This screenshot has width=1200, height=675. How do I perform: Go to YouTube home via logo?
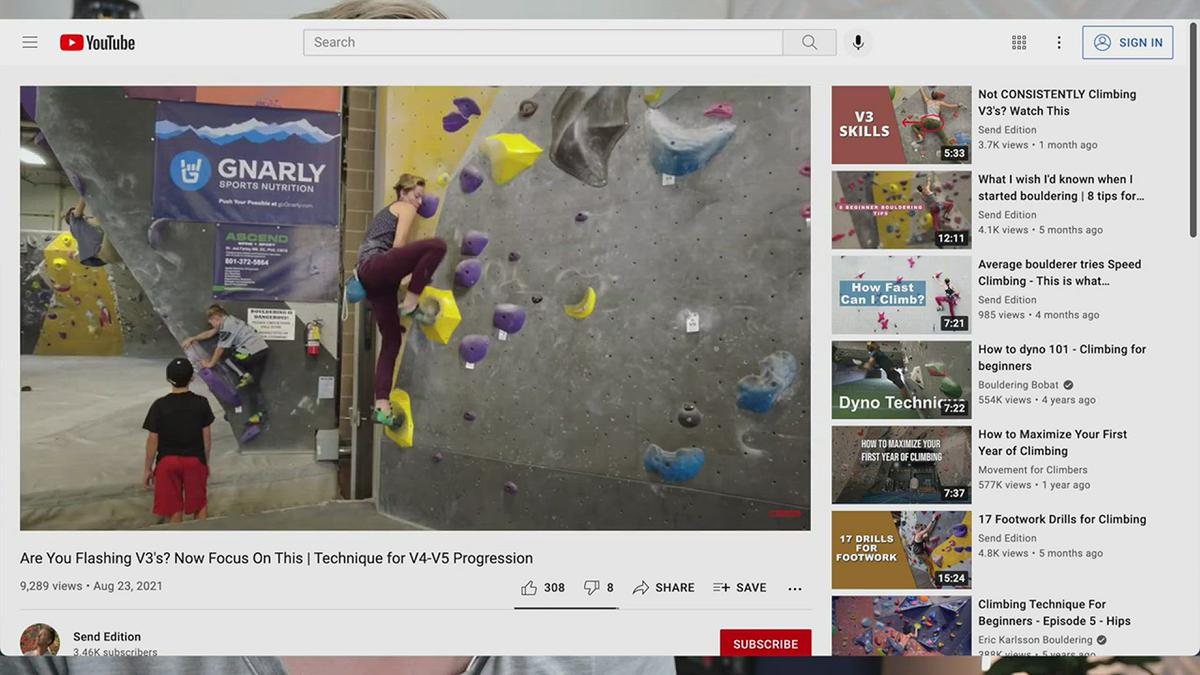point(97,42)
